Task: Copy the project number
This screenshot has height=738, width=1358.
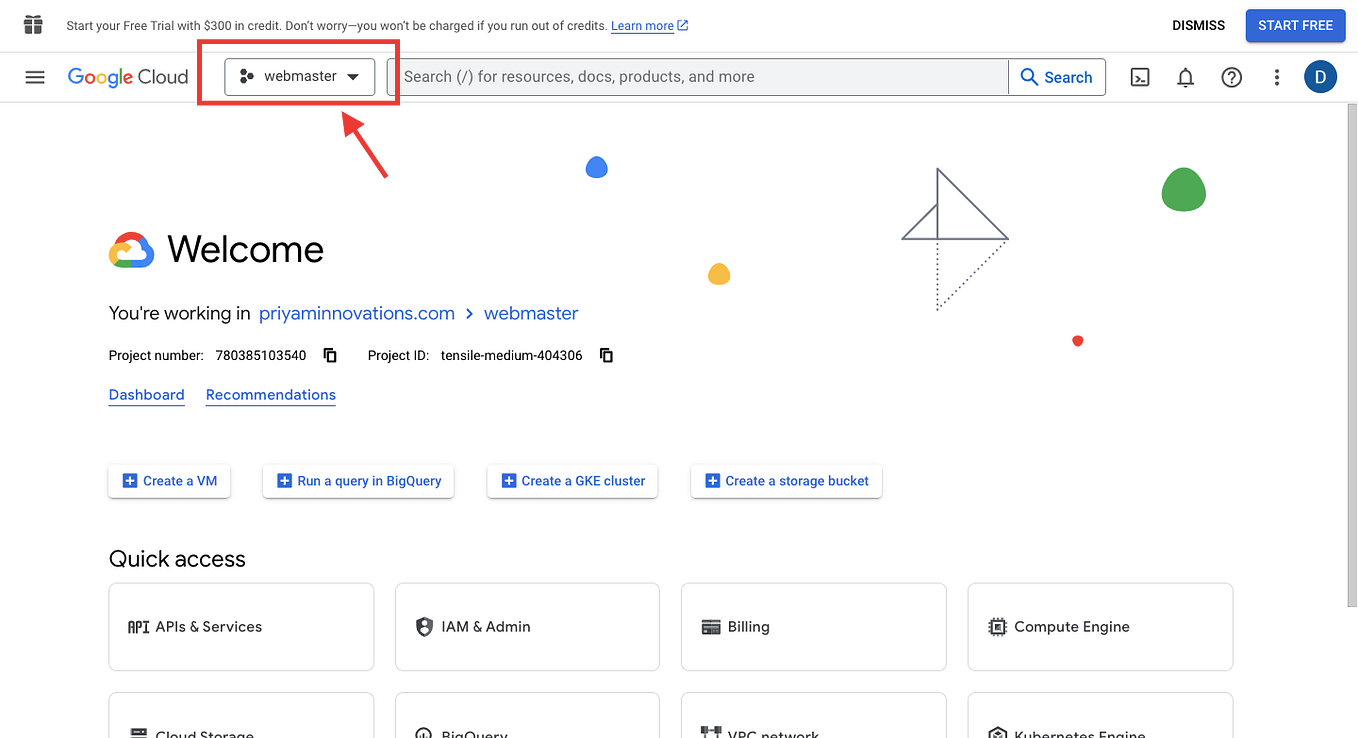Action: [329, 355]
